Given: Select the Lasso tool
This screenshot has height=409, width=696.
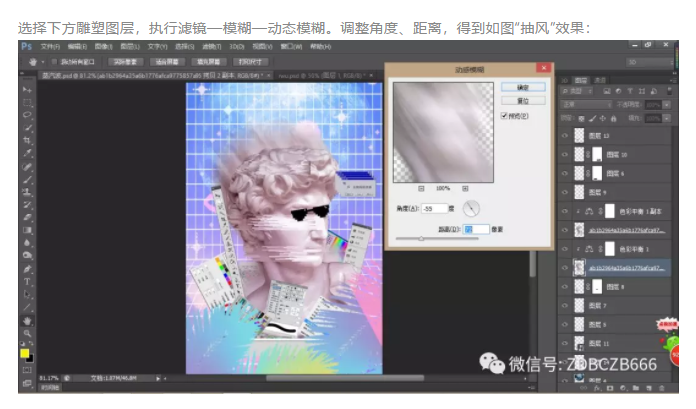Looking at the screenshot, I should click(x=27, y=115).
